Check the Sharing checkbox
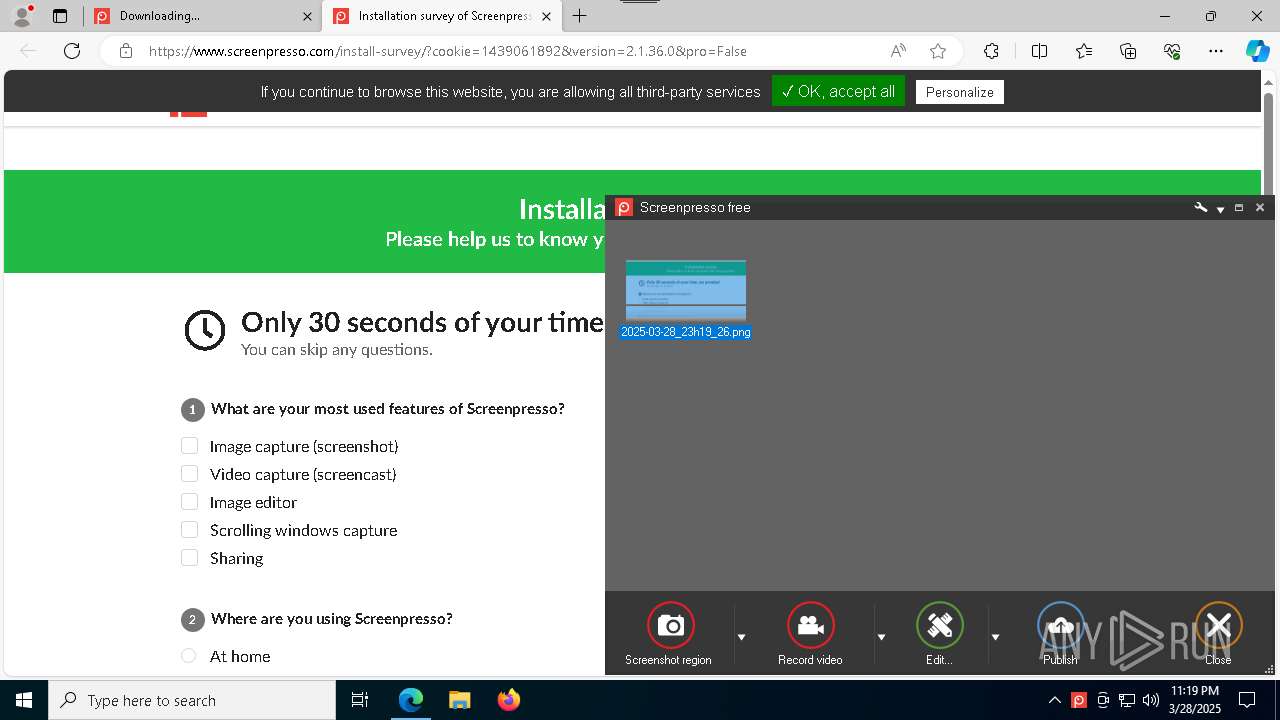This screenshot has height=720, width=1280. coord(189,558)
